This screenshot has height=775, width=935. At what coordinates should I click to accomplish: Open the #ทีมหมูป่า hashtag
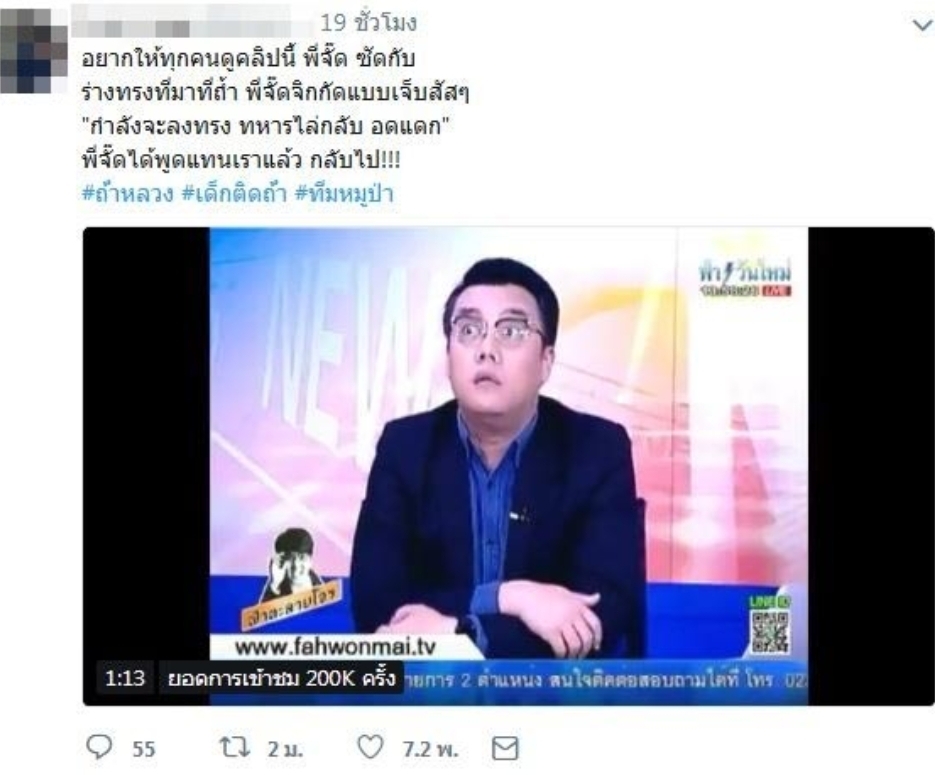344,193
